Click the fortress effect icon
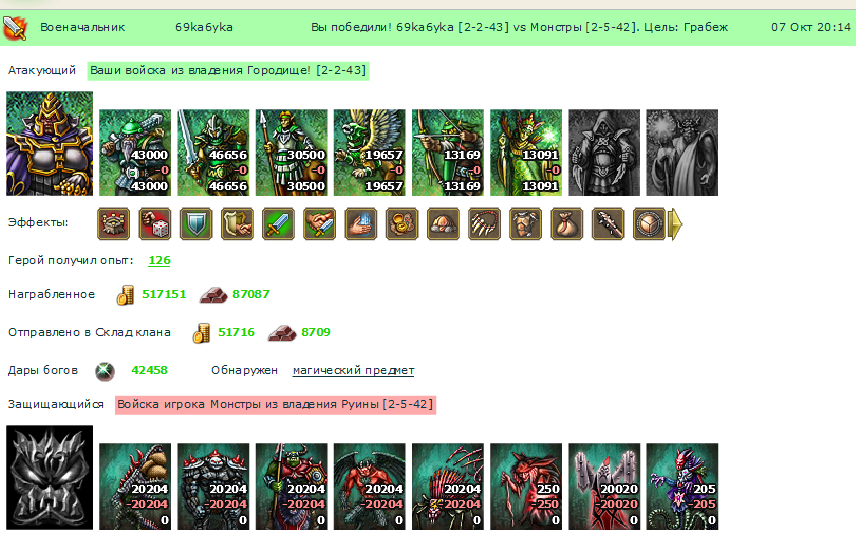 [114, 224]
